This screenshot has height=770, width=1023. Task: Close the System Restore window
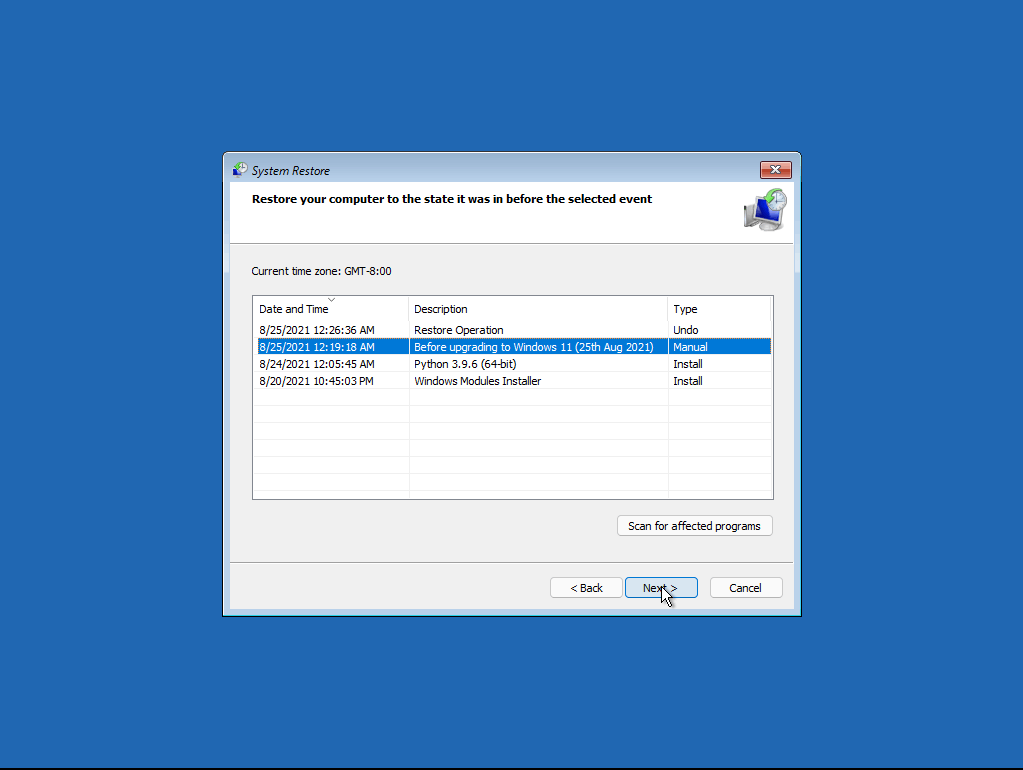775,170
